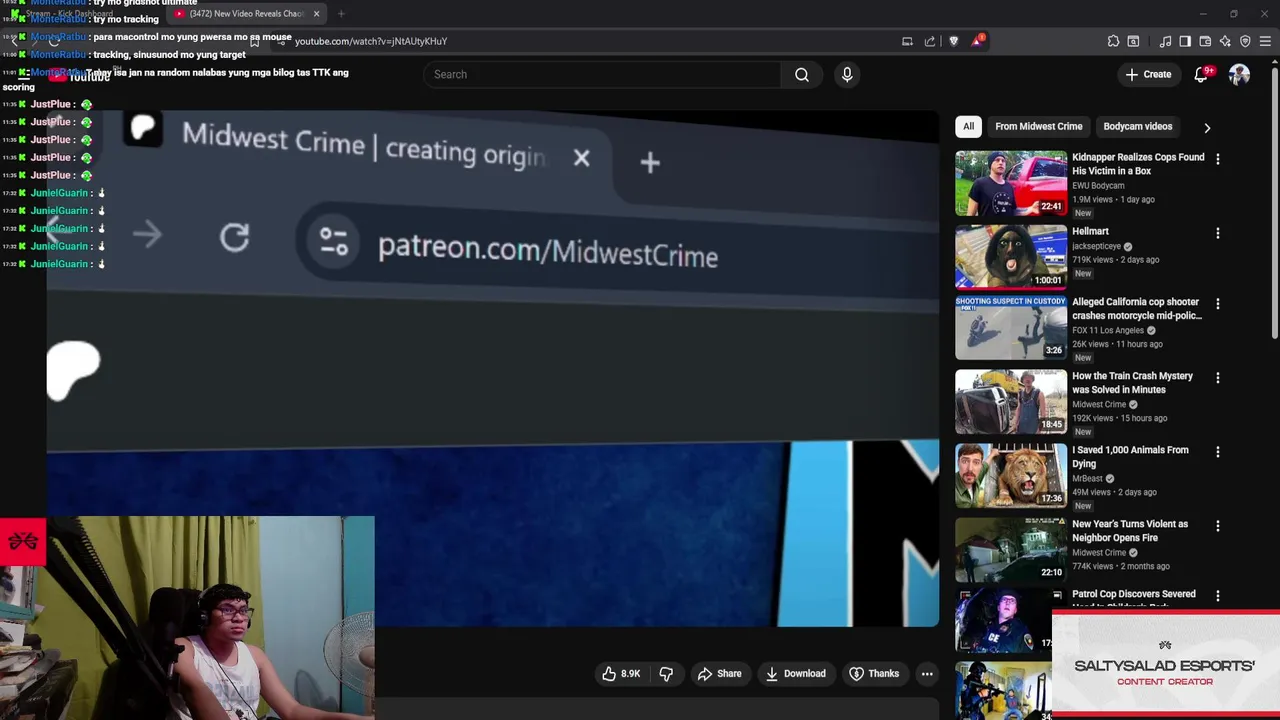Viewport: 1280px width, 720px height.
Task: Open FOX 11 Los Angeles channel name
Action: [1108, 330]
